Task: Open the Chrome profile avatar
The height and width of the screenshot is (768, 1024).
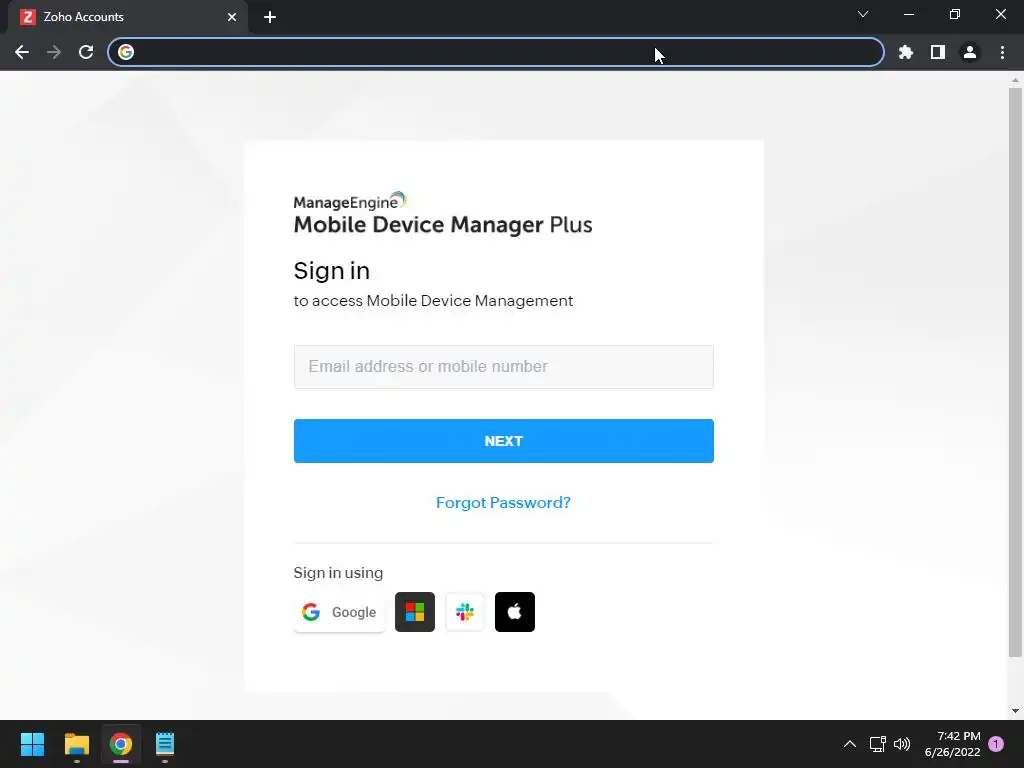Action: pyautogui.click(x=970, y=52)
